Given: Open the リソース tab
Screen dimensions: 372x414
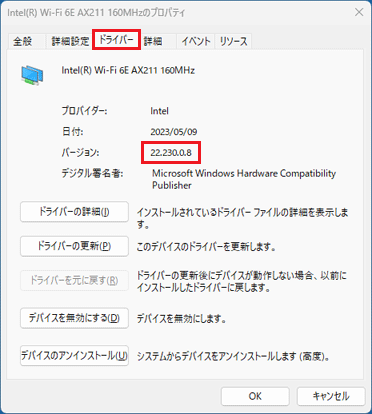Looking at the screenshot, I should 233,41.
